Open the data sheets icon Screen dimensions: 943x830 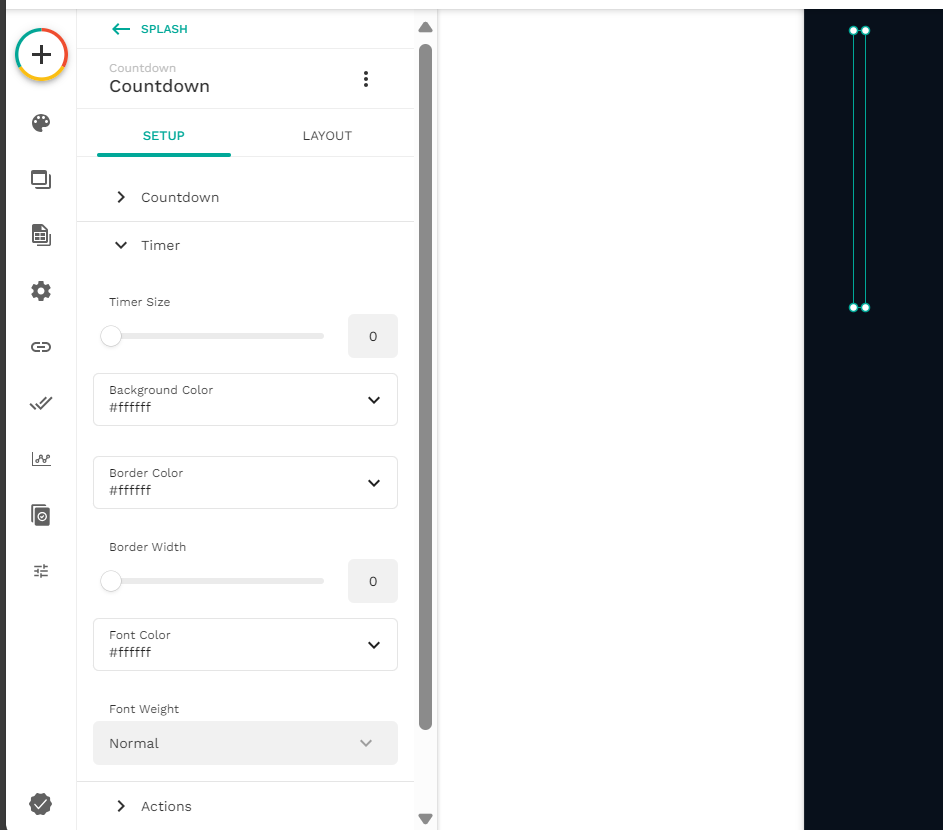41,235
